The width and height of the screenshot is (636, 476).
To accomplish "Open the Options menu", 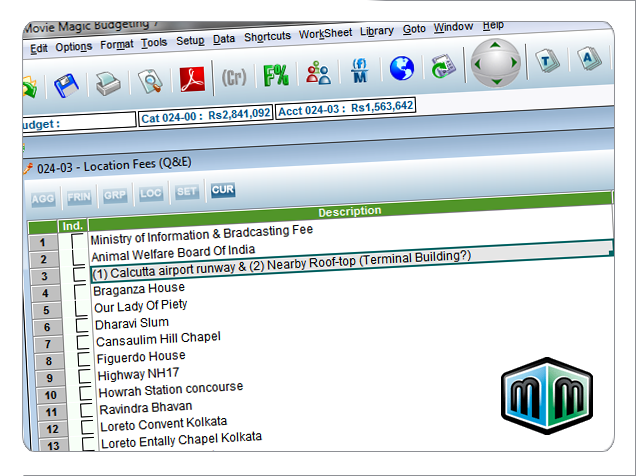I will point(74,47).
